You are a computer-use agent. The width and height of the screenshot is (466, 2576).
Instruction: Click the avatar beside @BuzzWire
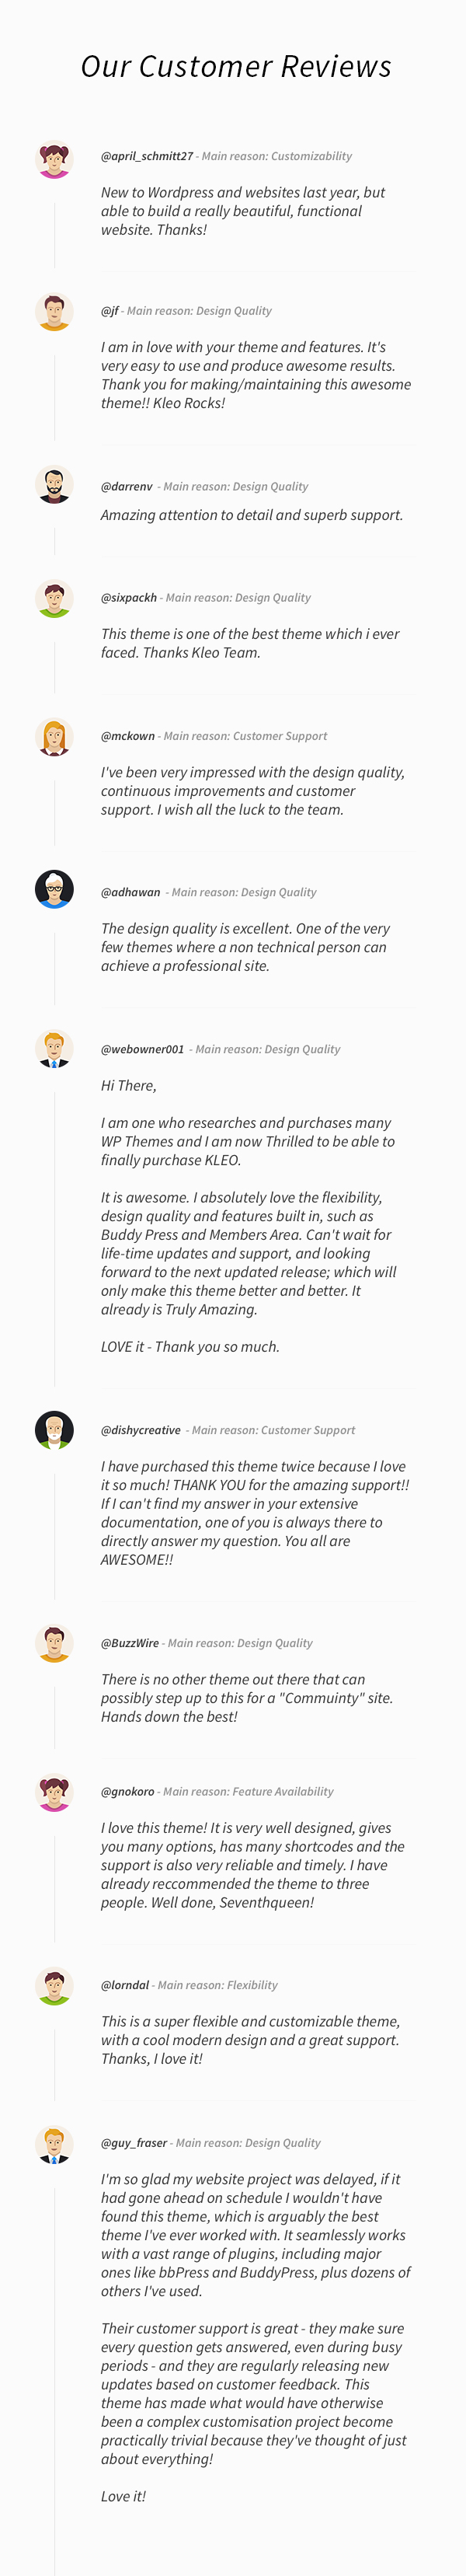point(54,1643)
